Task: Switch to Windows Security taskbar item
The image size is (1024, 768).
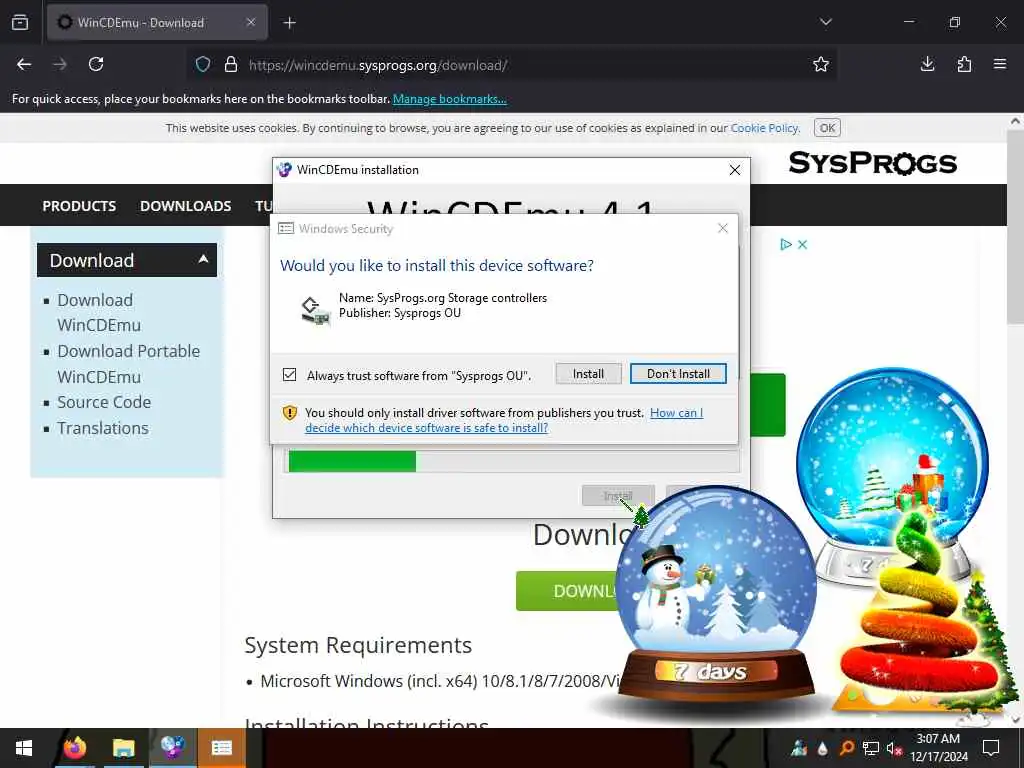Action: 221,748
